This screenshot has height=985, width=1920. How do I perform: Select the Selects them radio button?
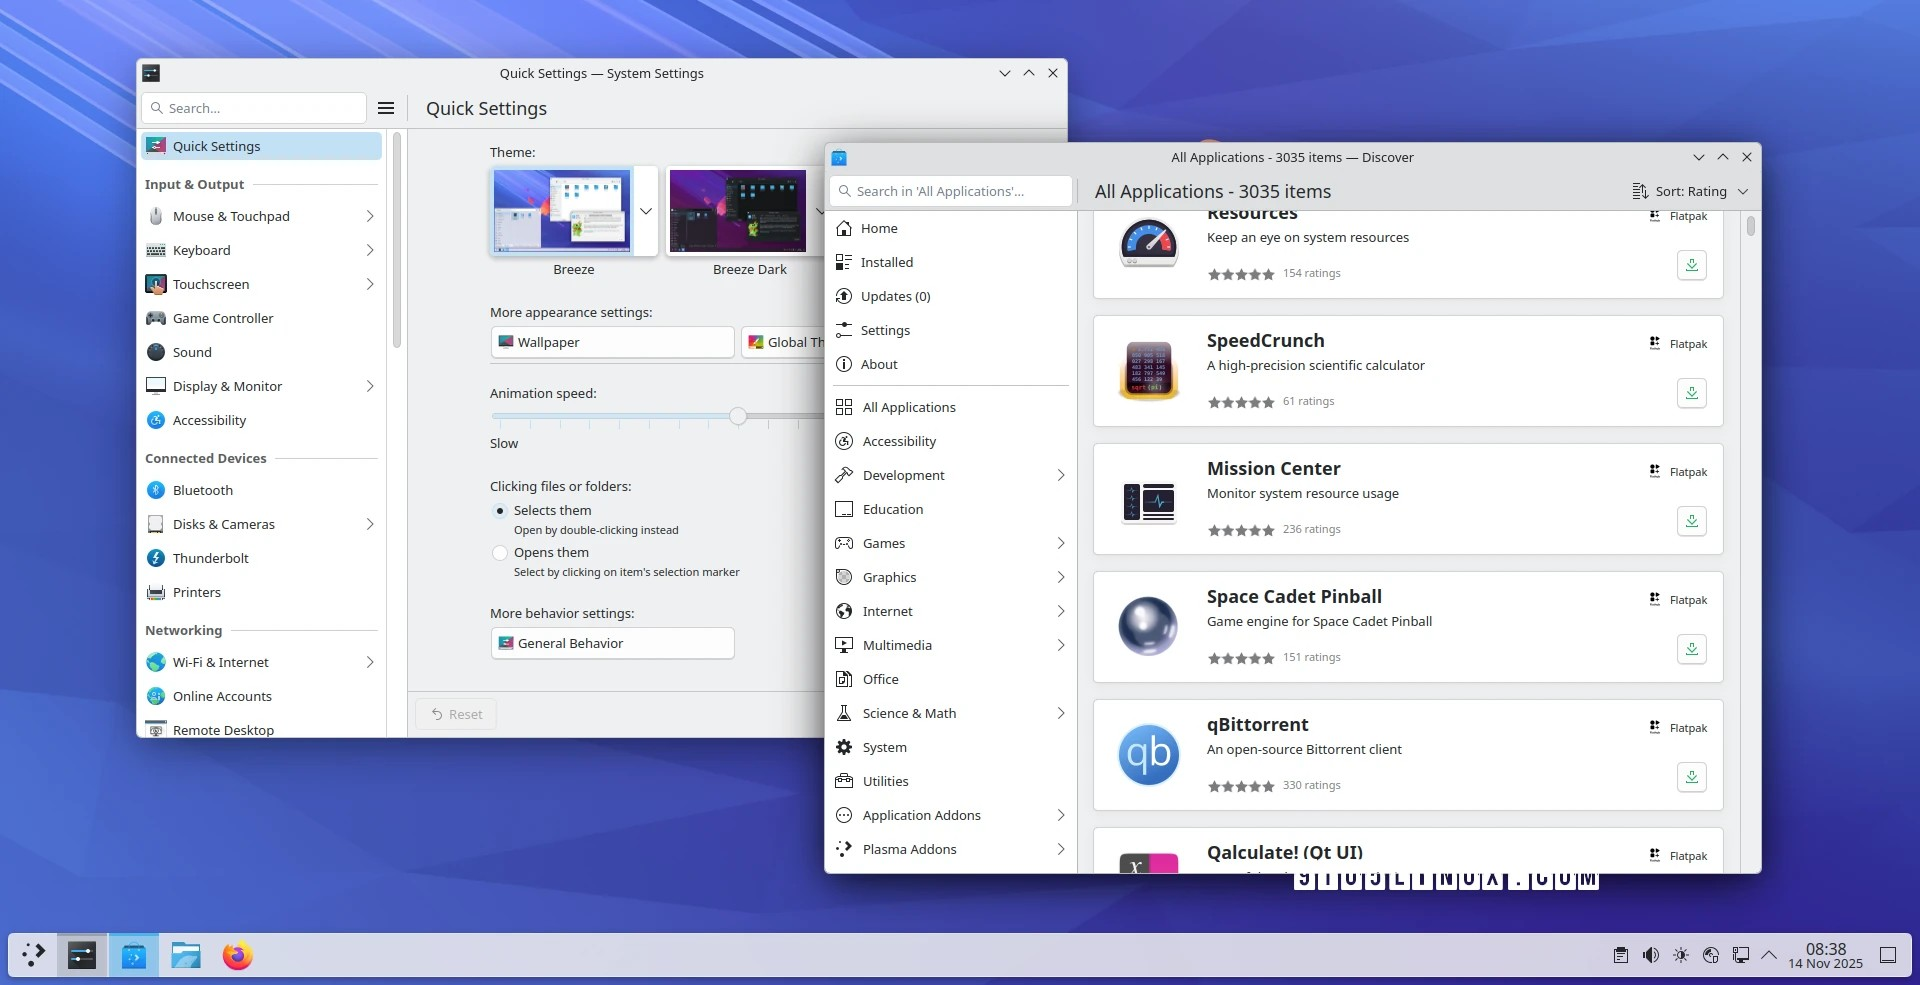[500, 510]
